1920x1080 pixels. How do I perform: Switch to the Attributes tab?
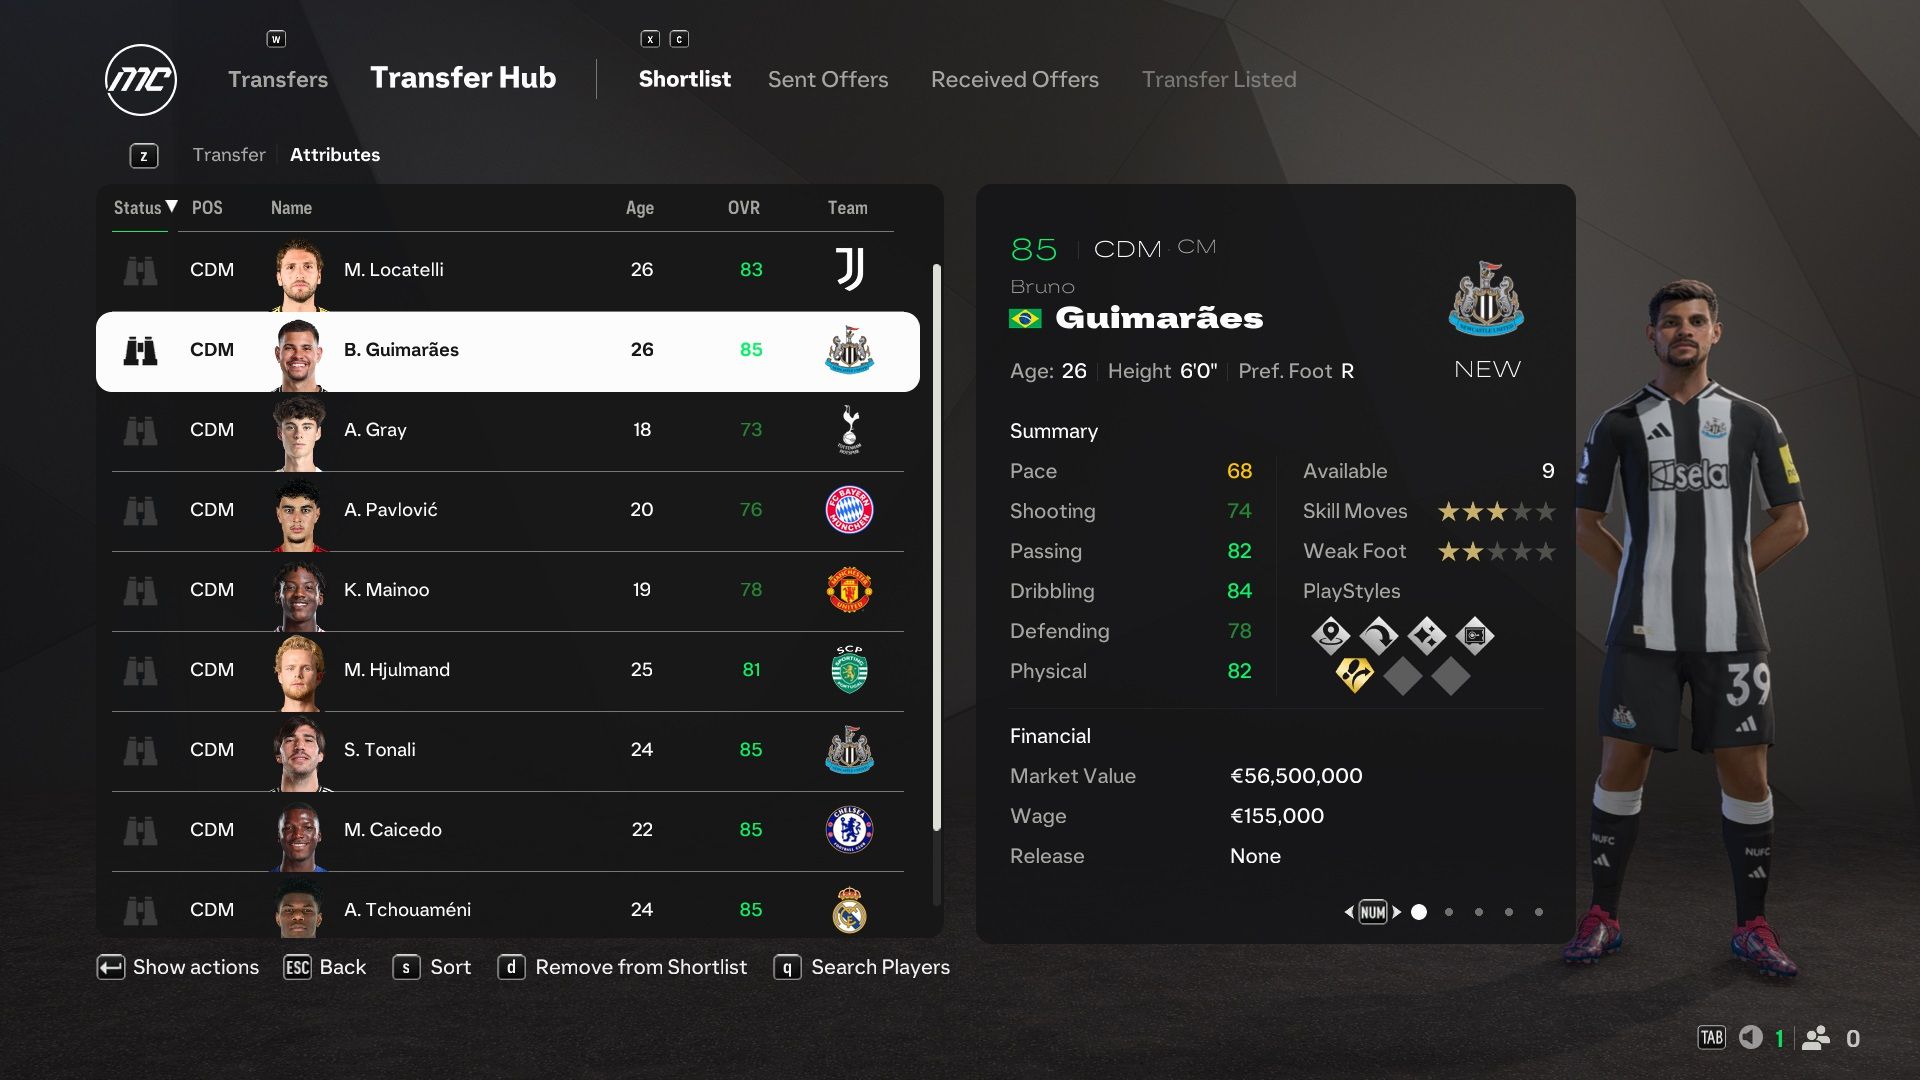click(x=335, y=154)
